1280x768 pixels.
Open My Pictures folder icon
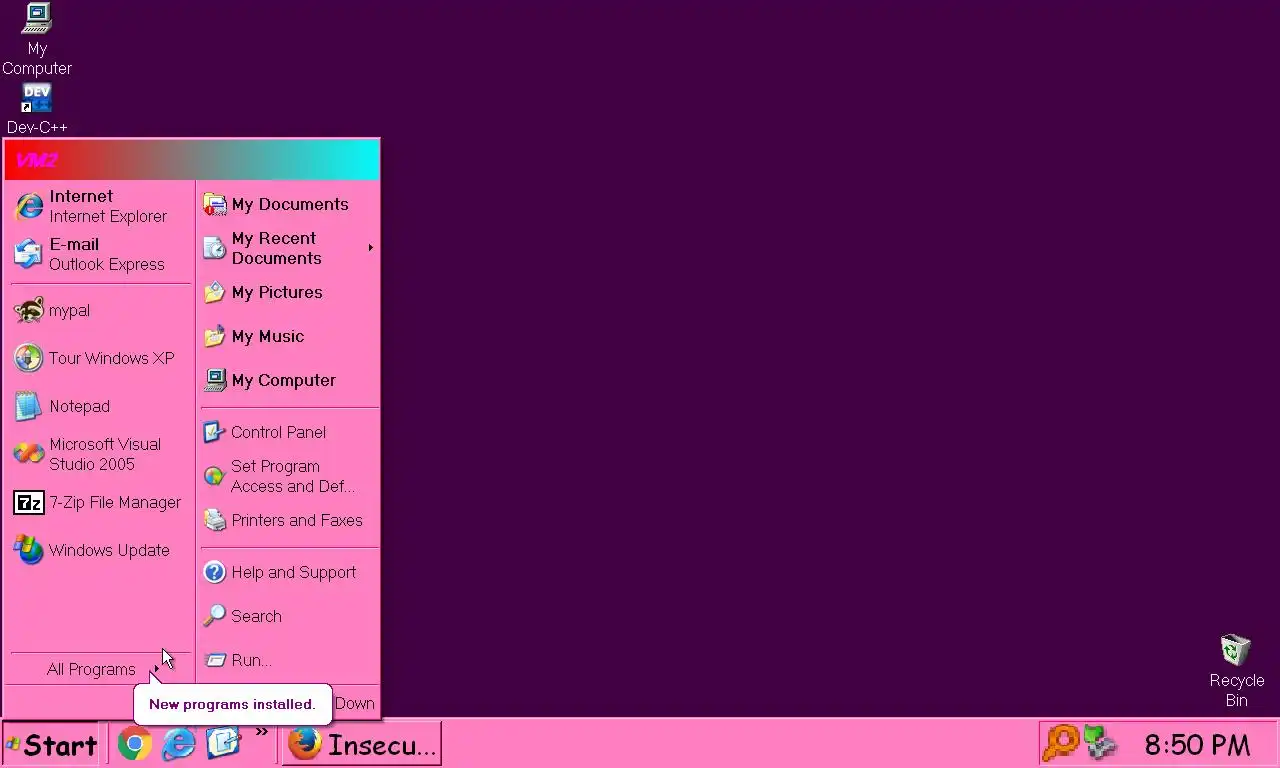click(215, 292)
